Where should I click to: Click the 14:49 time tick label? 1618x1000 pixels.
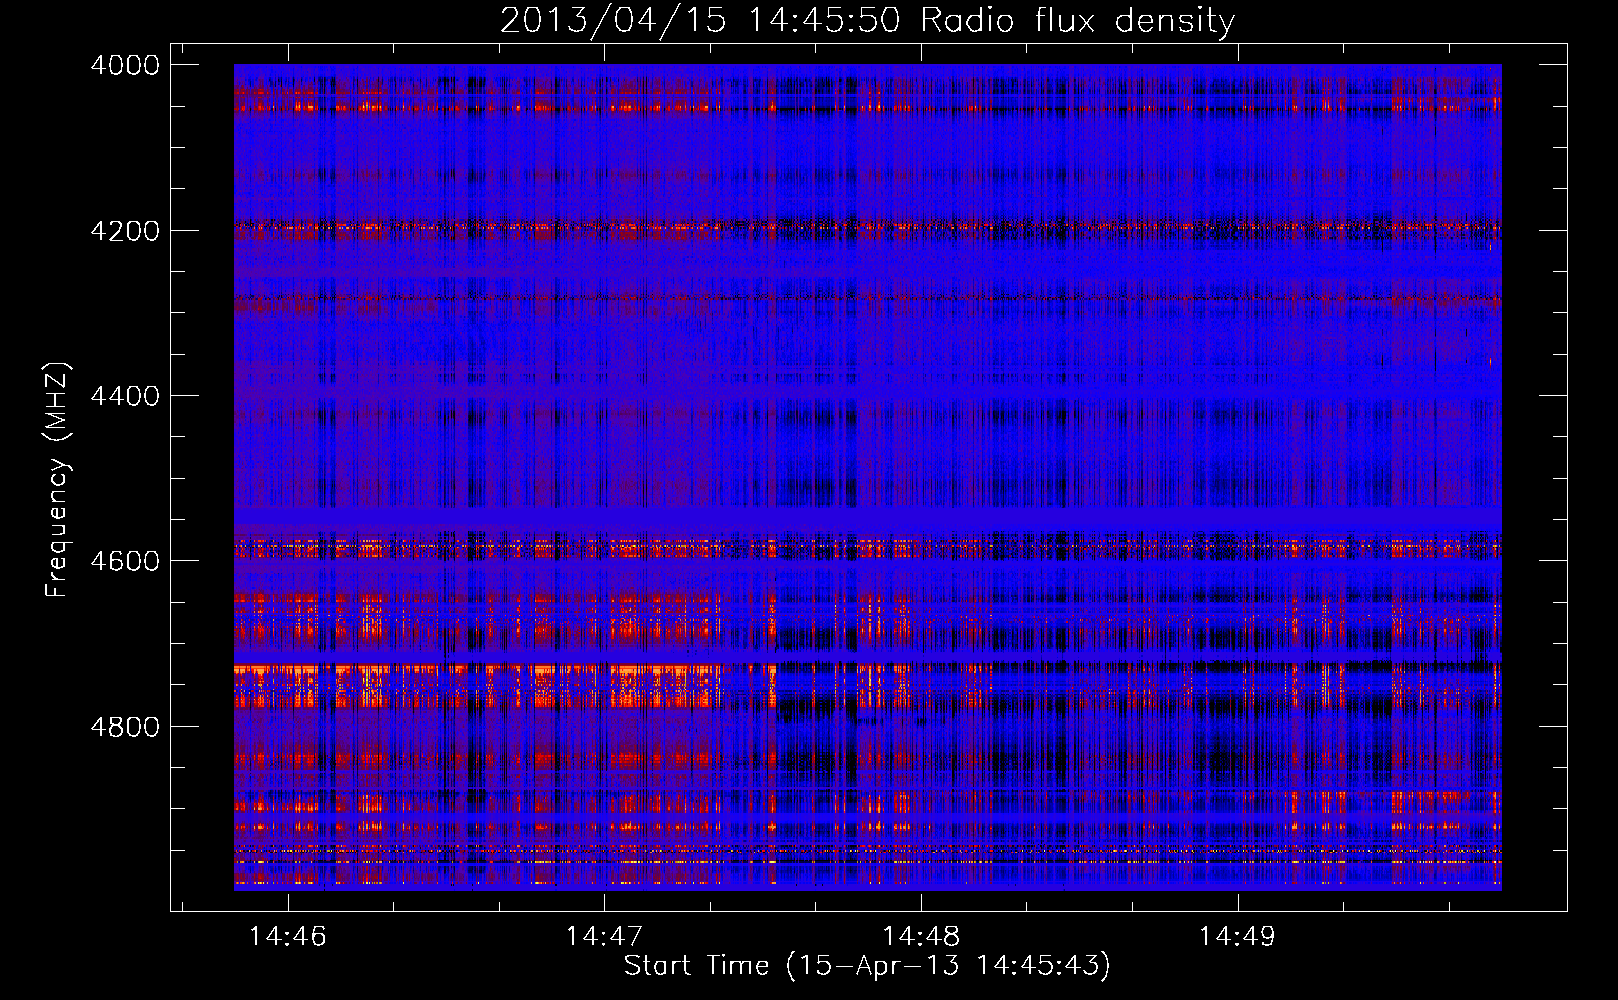click(x=1238, y=937)
